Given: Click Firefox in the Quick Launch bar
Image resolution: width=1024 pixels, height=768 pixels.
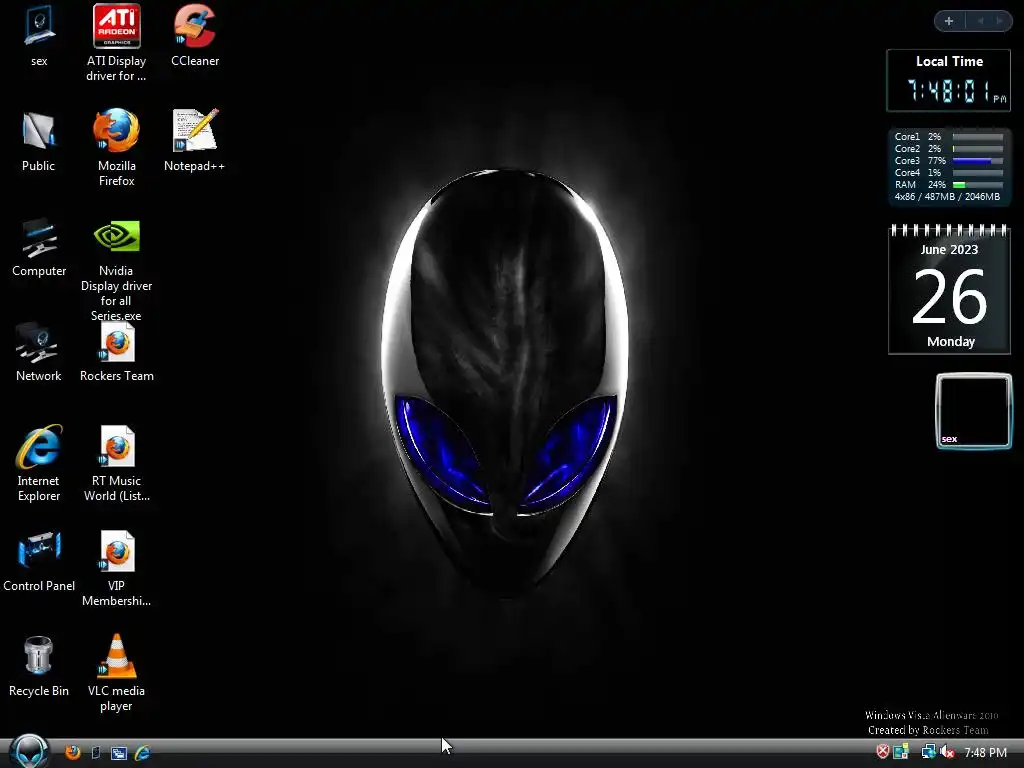Looking at the screenshot, I should click(72, 752).
